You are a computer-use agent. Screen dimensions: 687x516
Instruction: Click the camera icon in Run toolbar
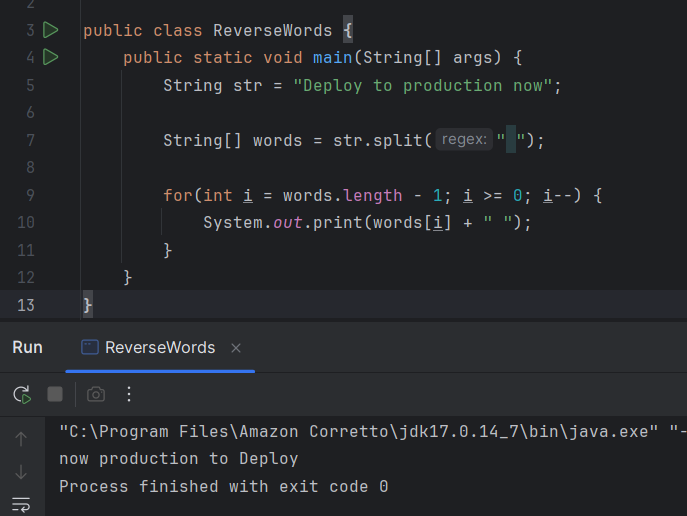(x=95, y=394)
